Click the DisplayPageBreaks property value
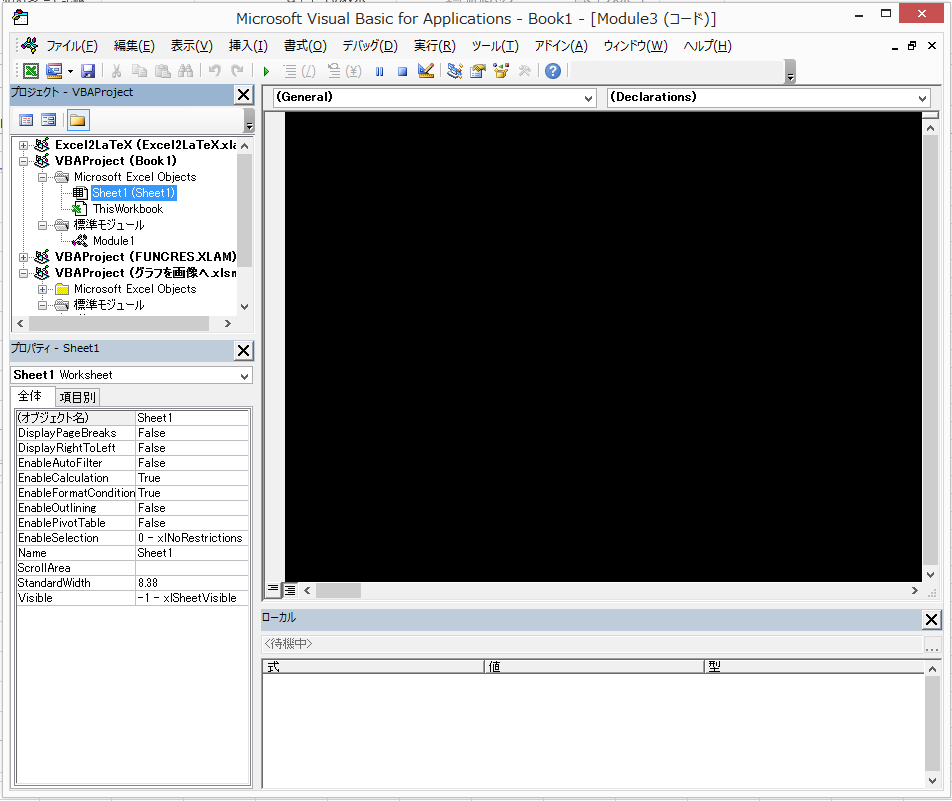This screenshot has height=801, width=952. (x=192, y=433)
